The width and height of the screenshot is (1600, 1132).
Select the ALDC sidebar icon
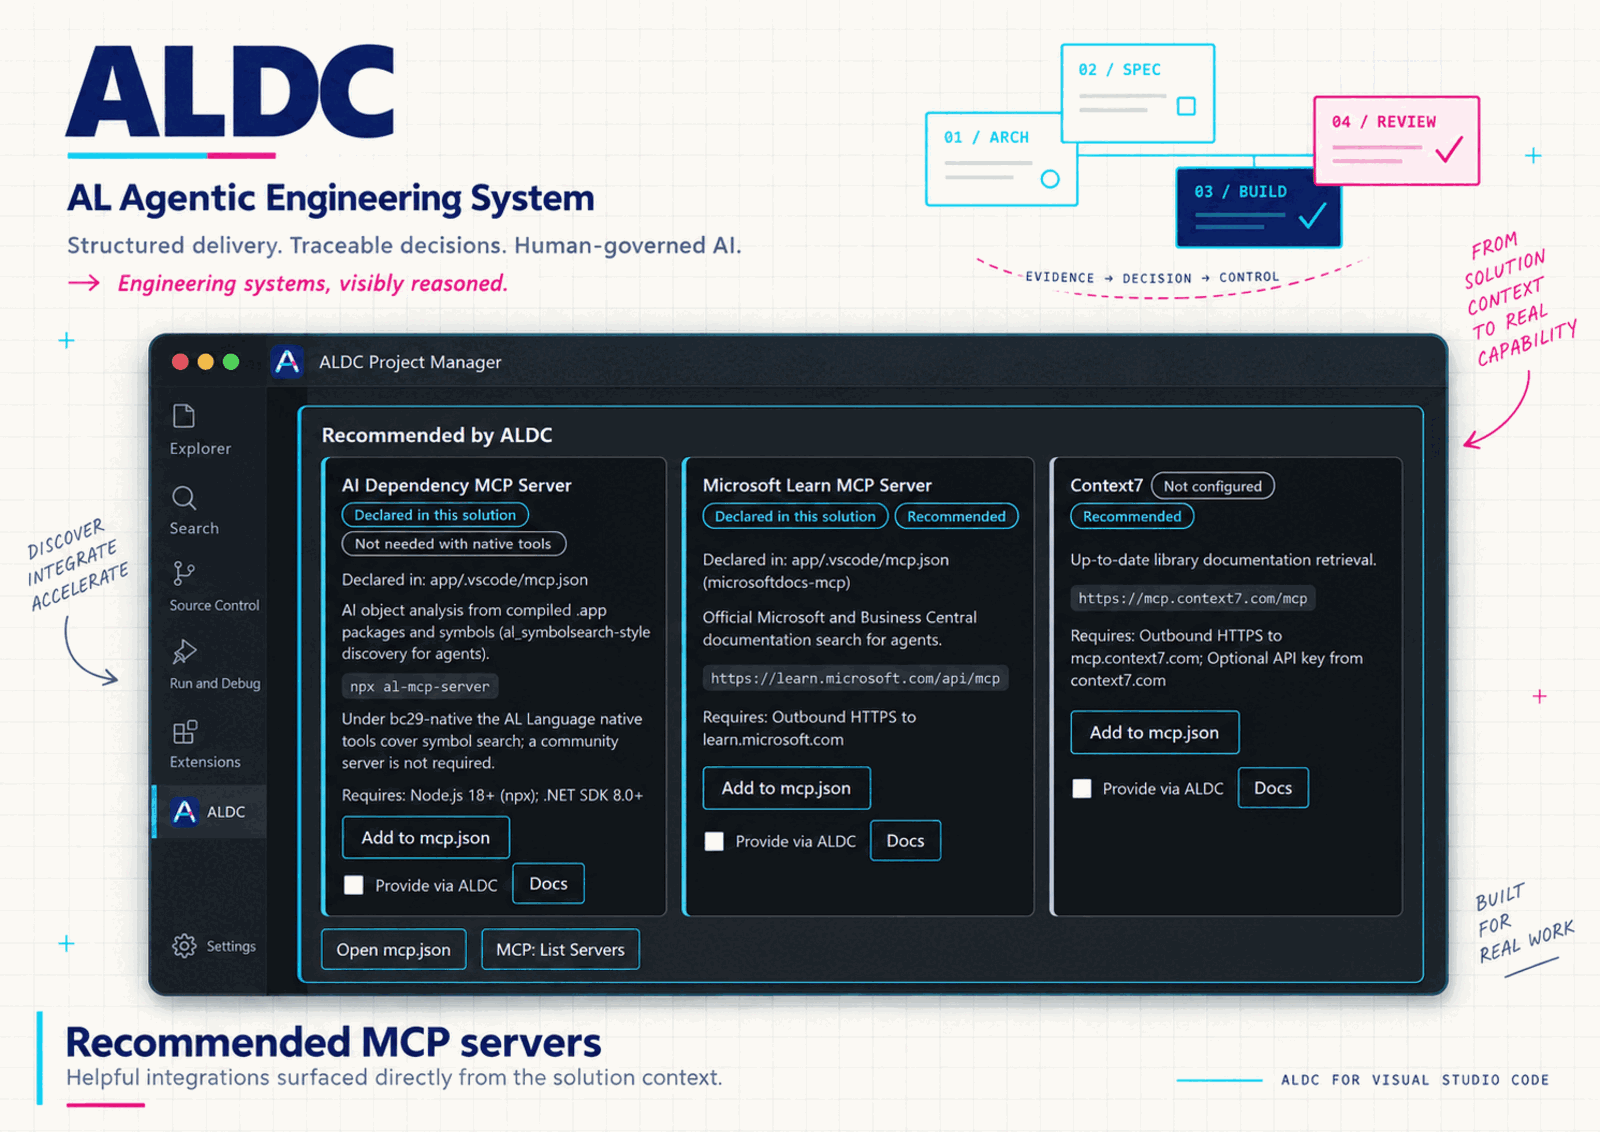pyautogui.click(x=185, y=811)
